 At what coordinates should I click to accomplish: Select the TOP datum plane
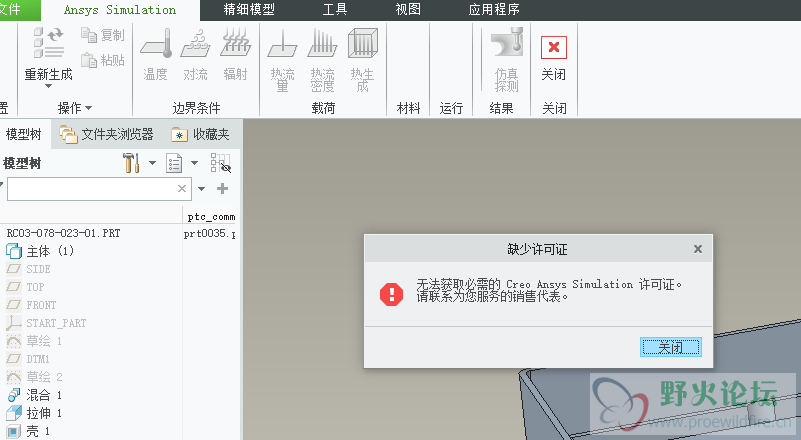coord(26,287)
